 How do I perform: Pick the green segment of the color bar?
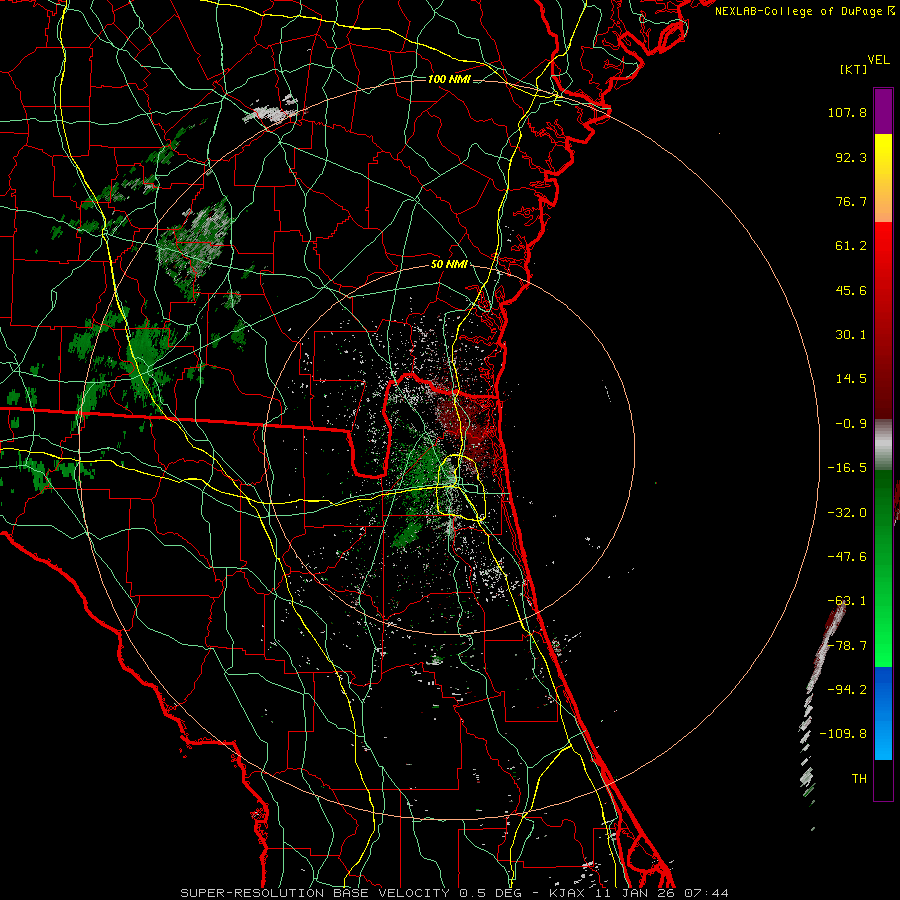pos(883,568)
